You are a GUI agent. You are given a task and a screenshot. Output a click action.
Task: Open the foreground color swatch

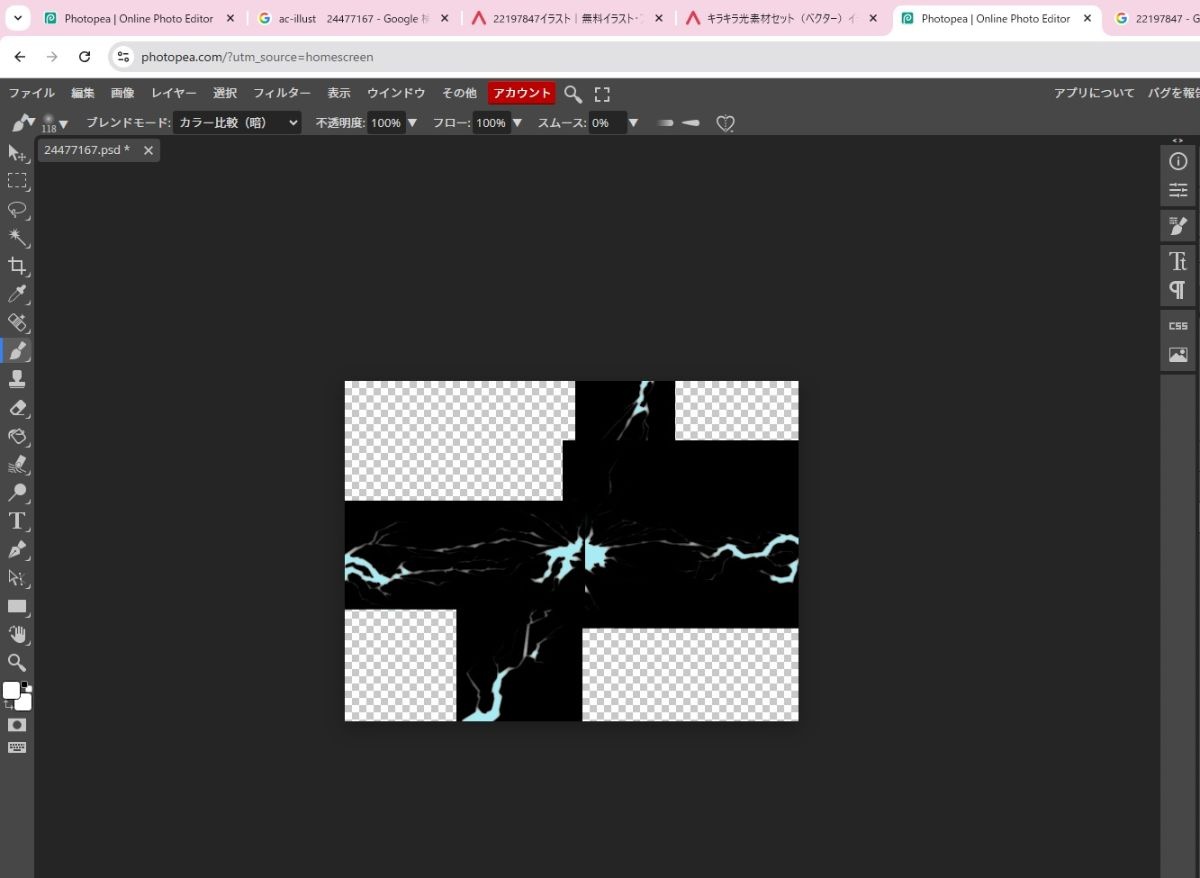click(x=11, y=690)
